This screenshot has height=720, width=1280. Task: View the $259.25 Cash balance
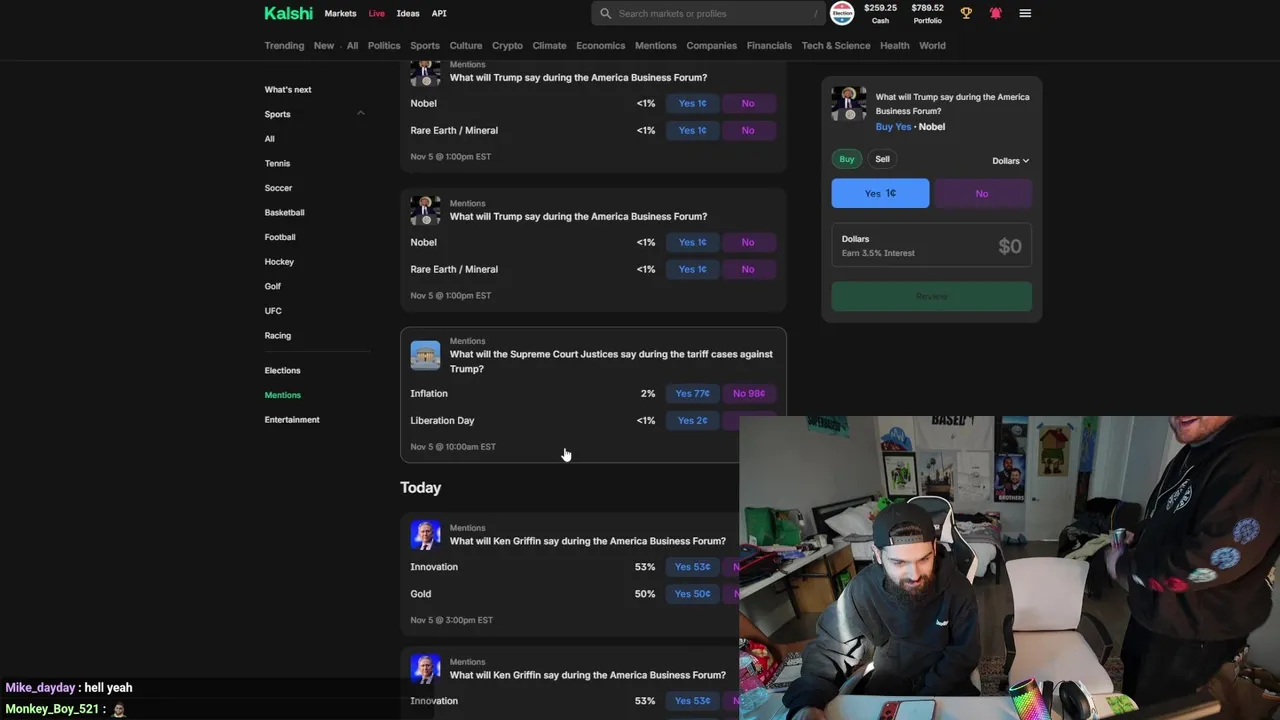coord(880,13)
